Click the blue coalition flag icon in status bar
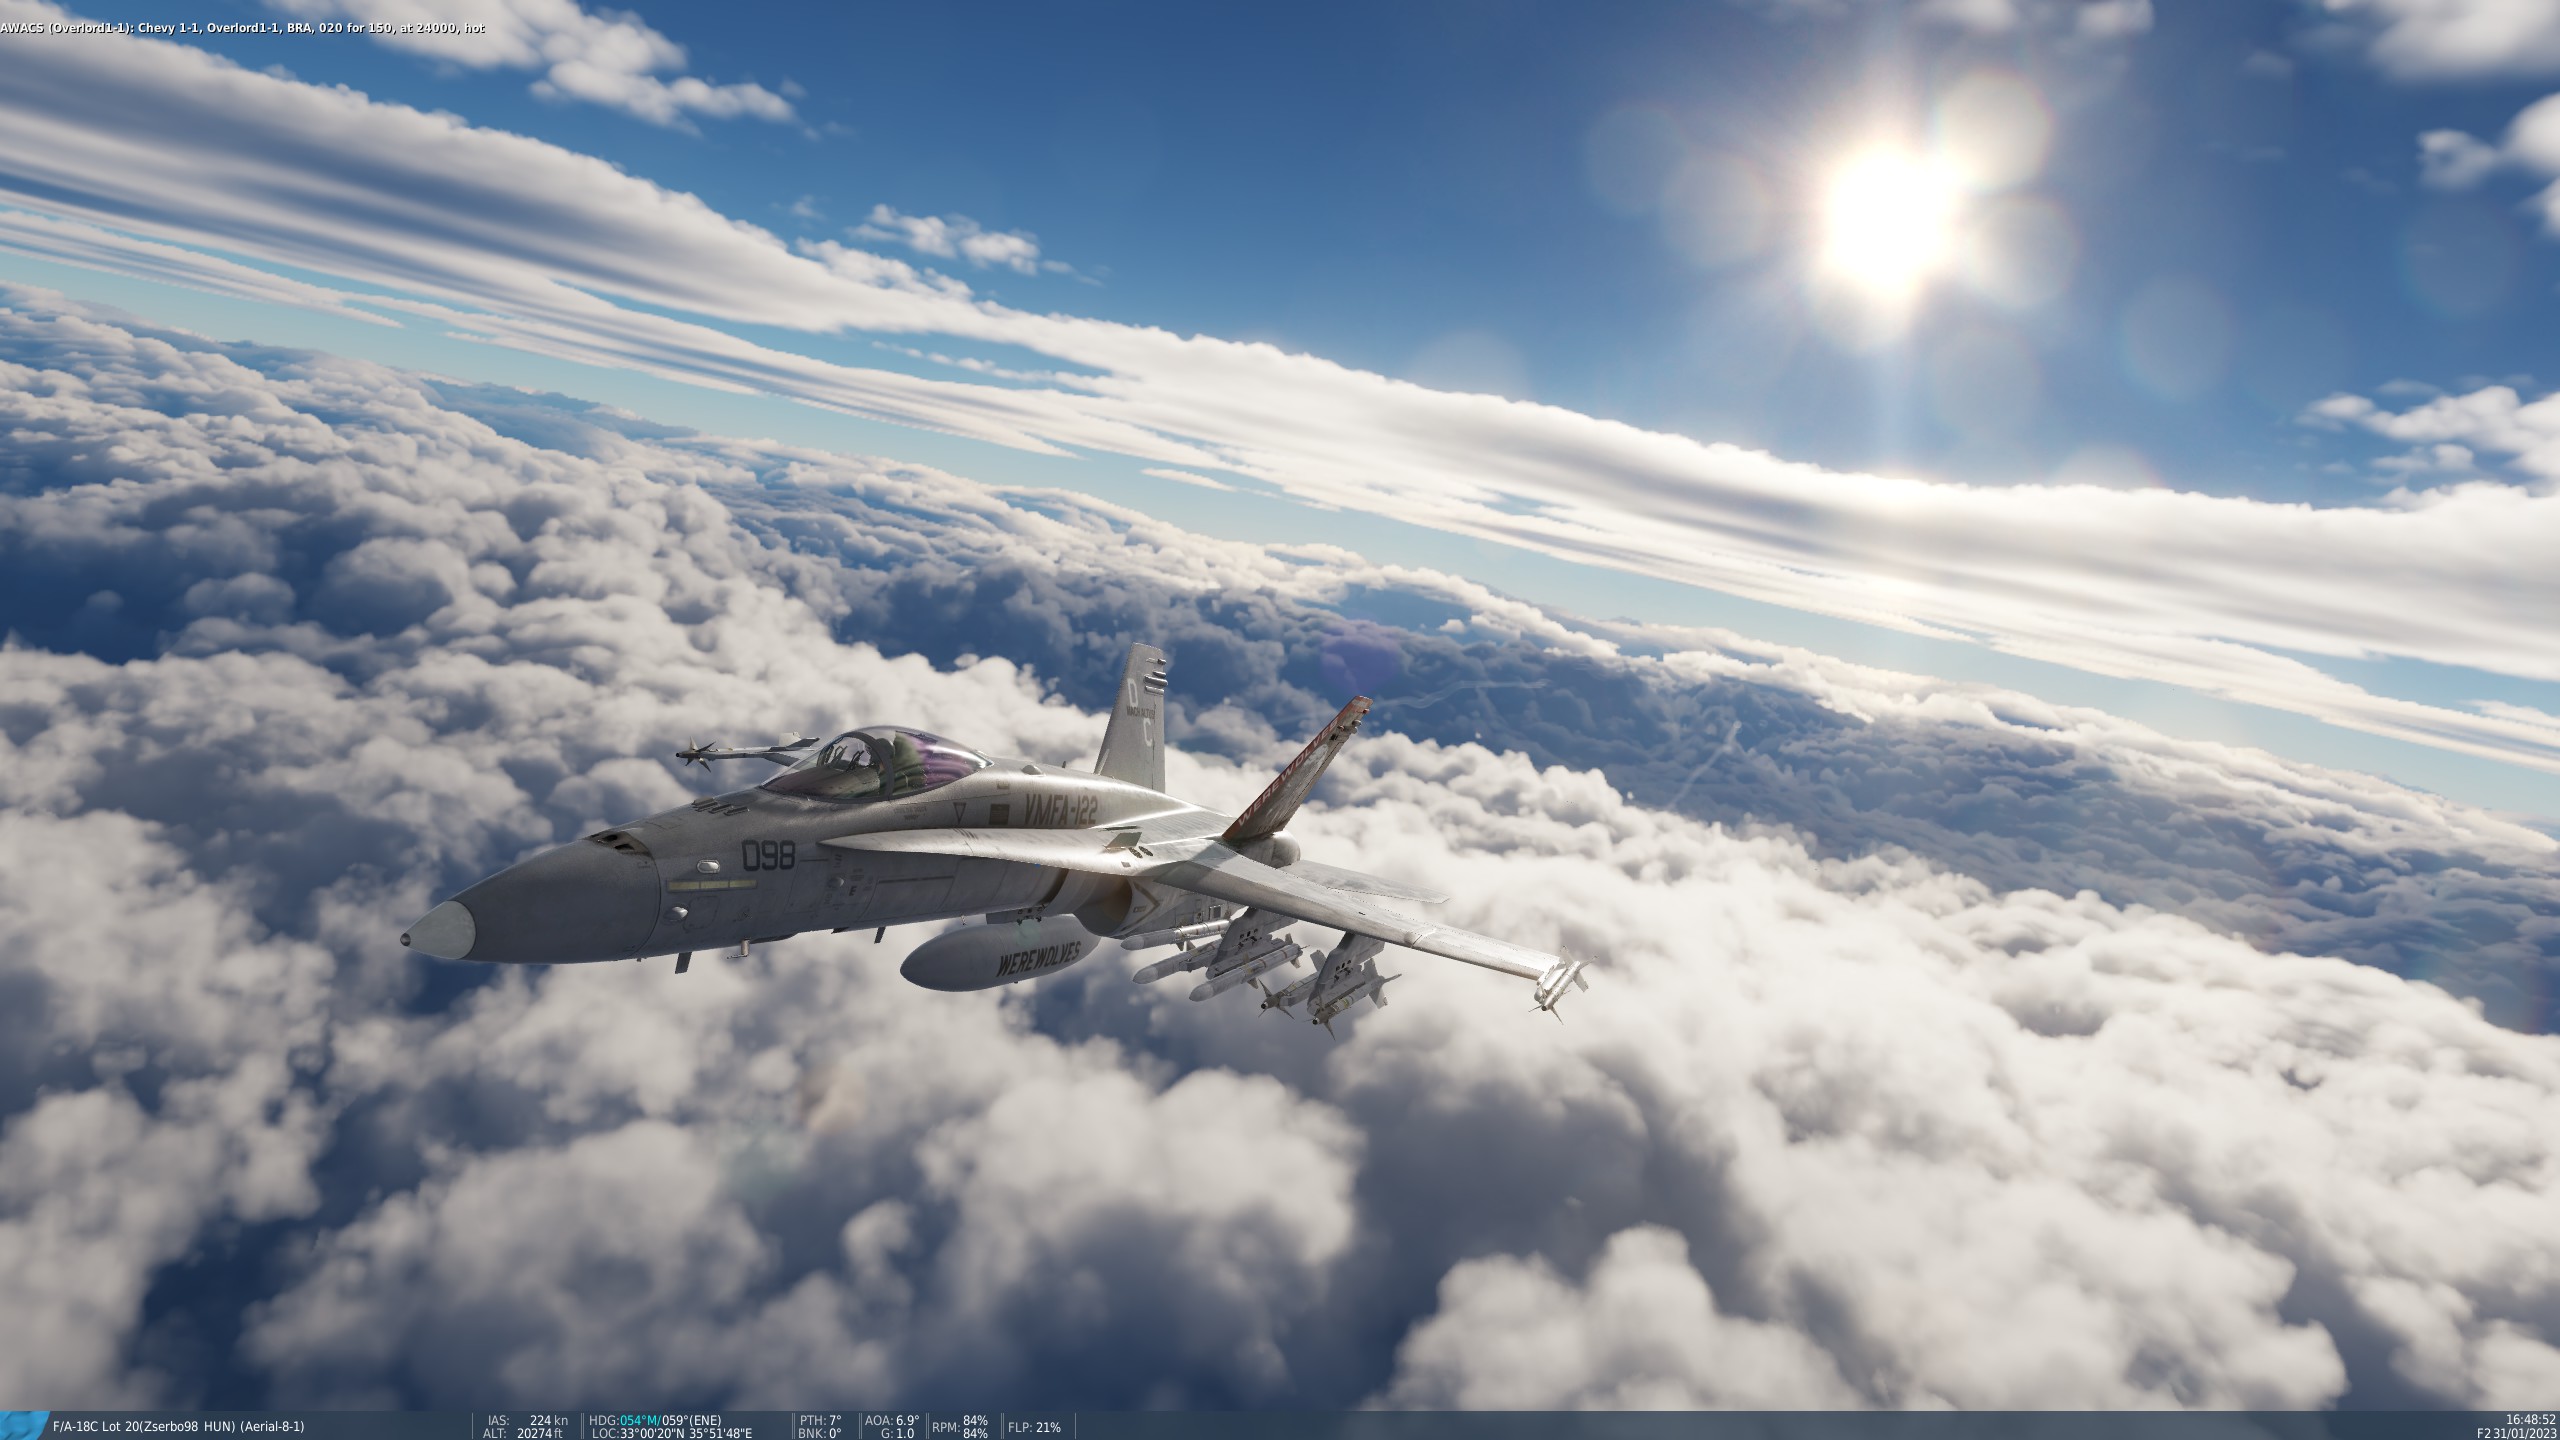This screenshot has width=2560, height=1440. click(x=24, y=1426)
